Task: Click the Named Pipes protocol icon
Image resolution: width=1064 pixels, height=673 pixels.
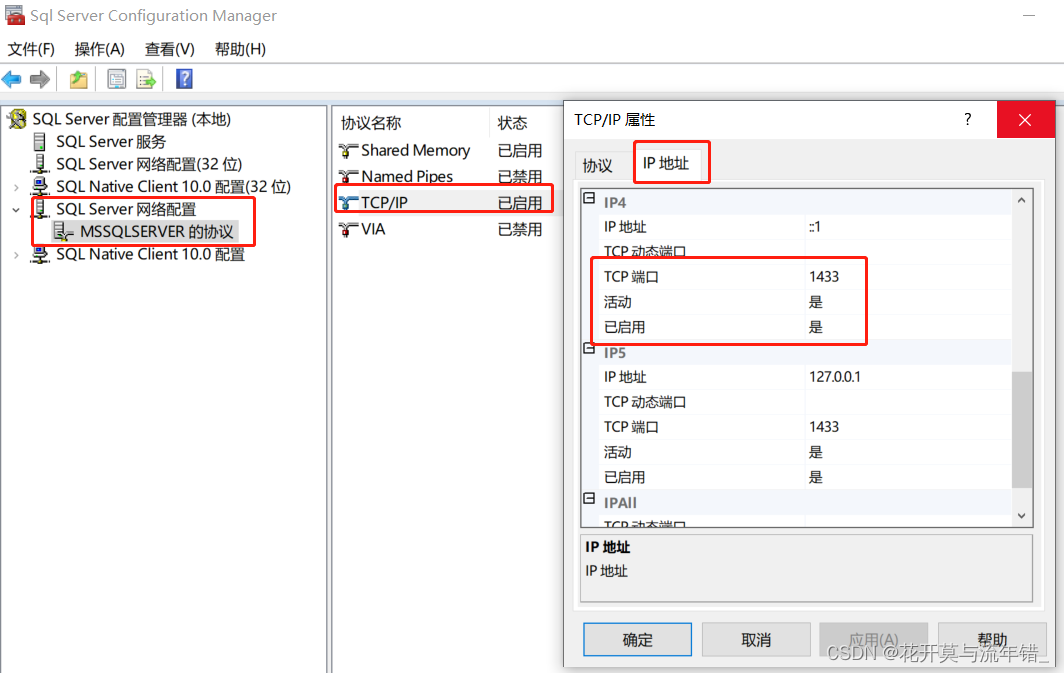Action: click(x=348, y=176)
